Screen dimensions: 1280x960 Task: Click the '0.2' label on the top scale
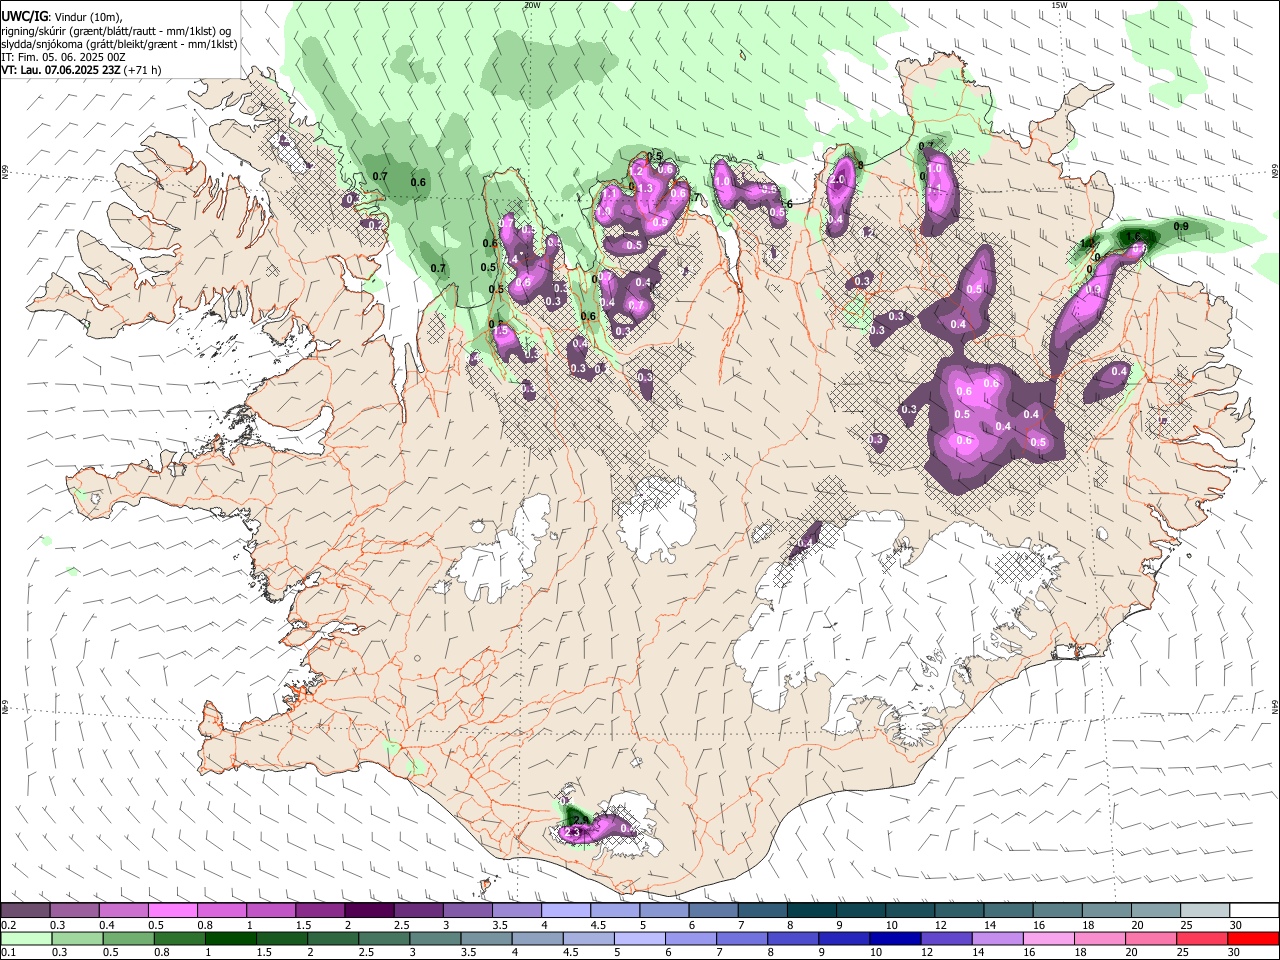click(x=7, y=925)
